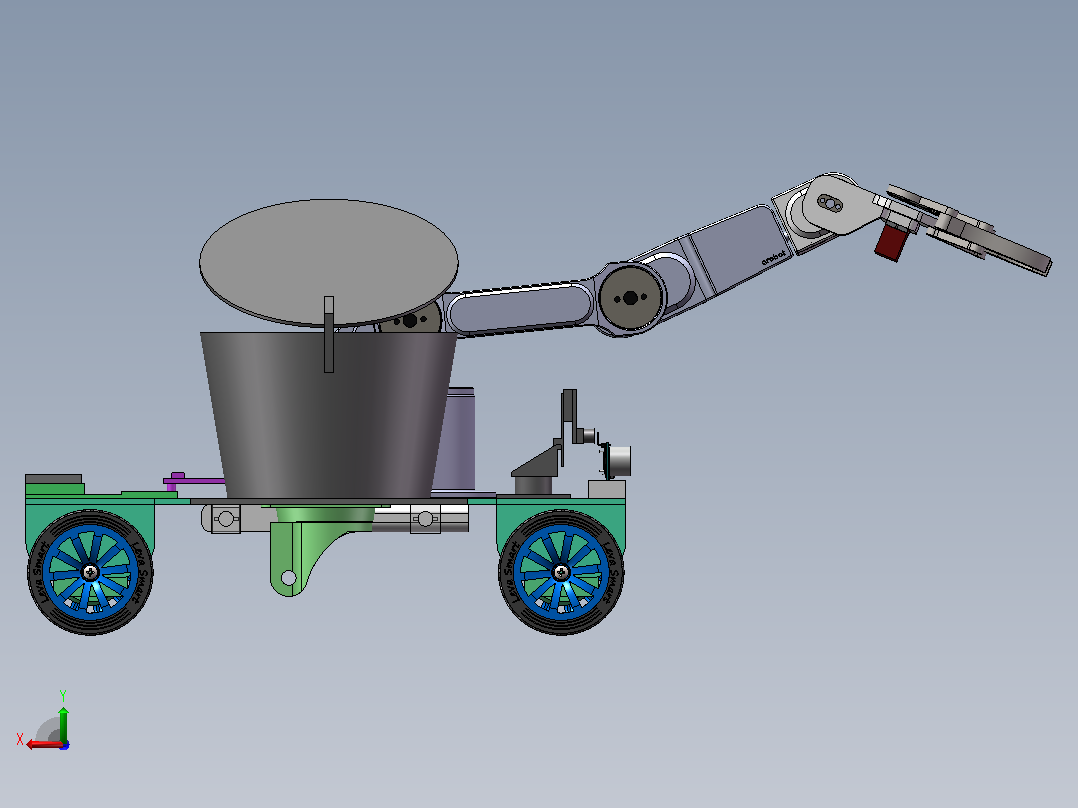This screenshot has width=1078, height=808.
Task: Click the screw at the left wheel hub
Action: pos(90,572)
